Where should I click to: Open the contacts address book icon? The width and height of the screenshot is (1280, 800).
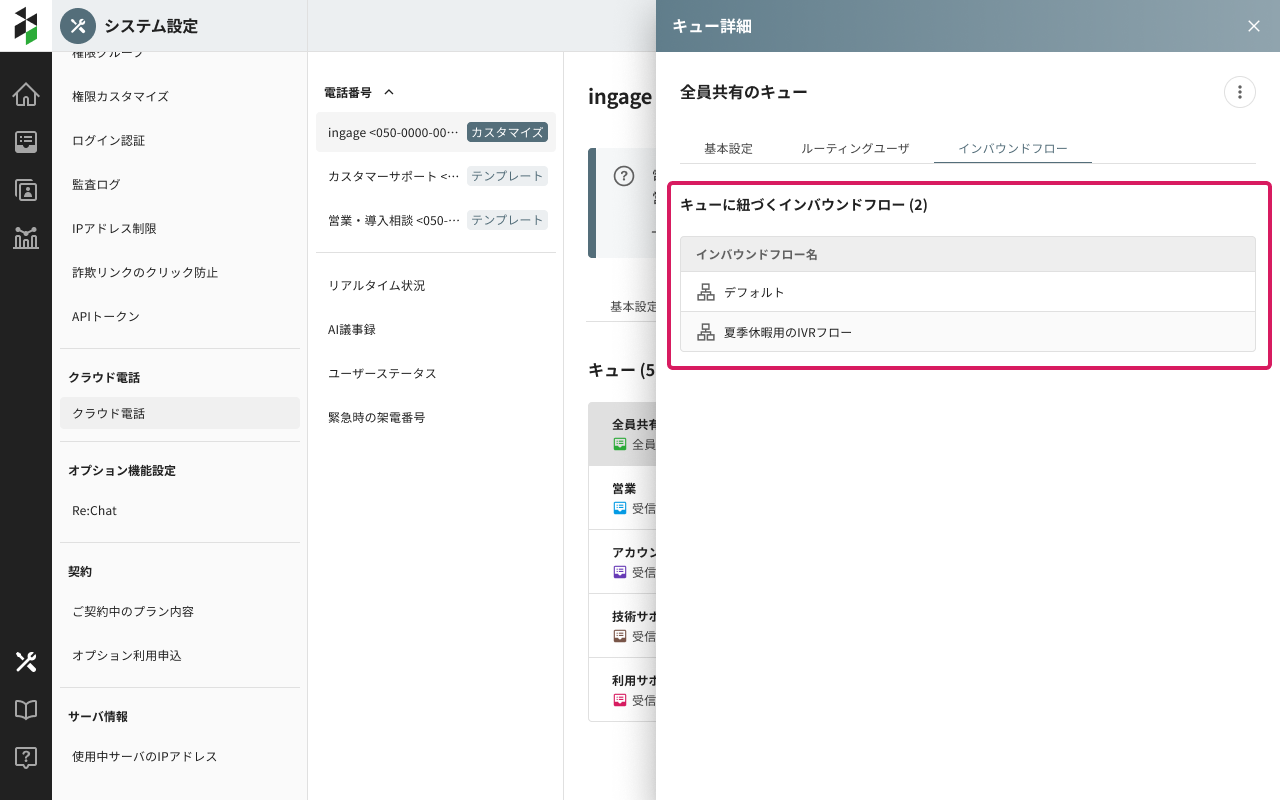coord(26,190)
